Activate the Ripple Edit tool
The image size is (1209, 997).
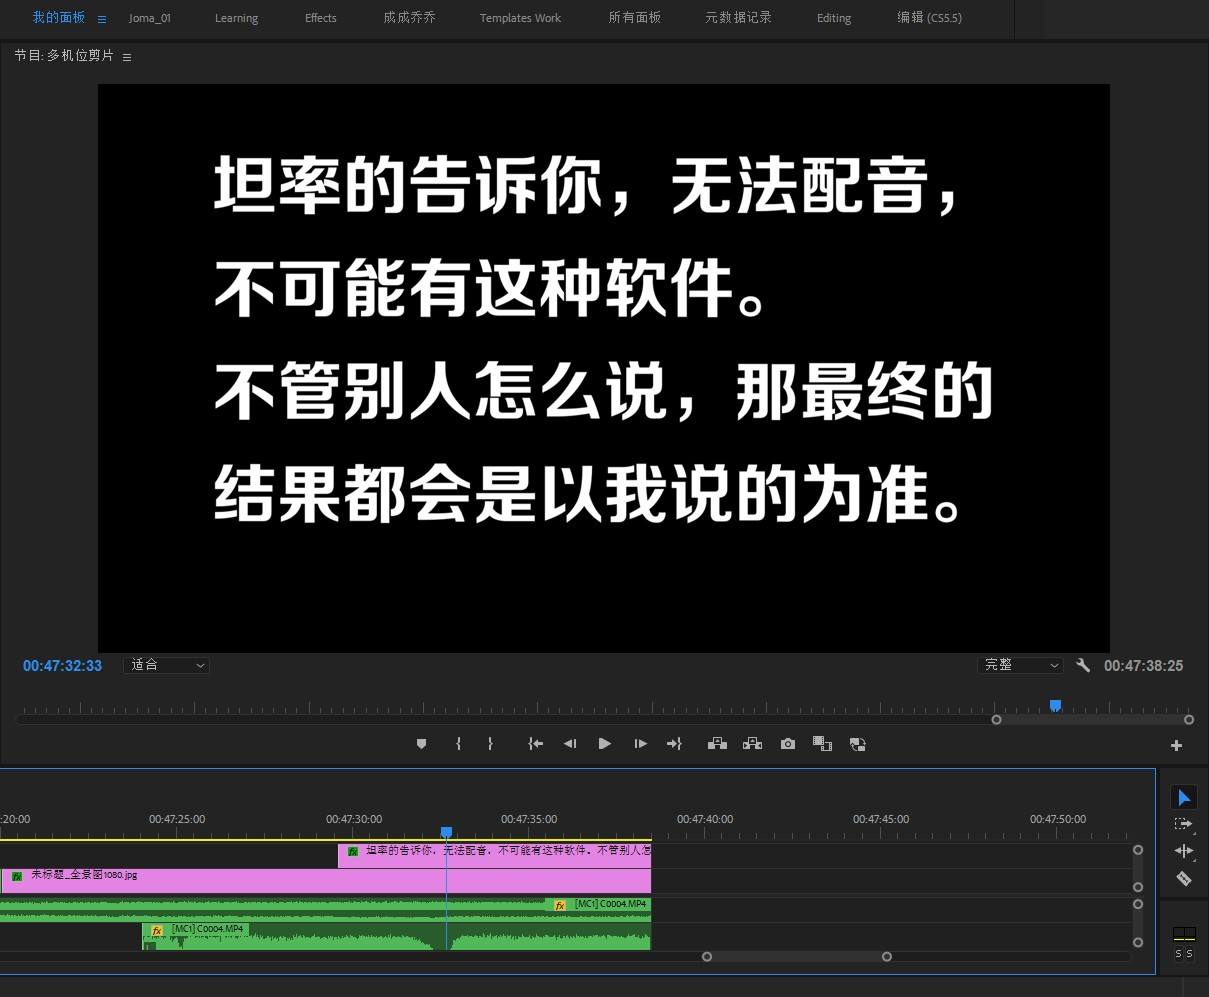(1184, 850)
